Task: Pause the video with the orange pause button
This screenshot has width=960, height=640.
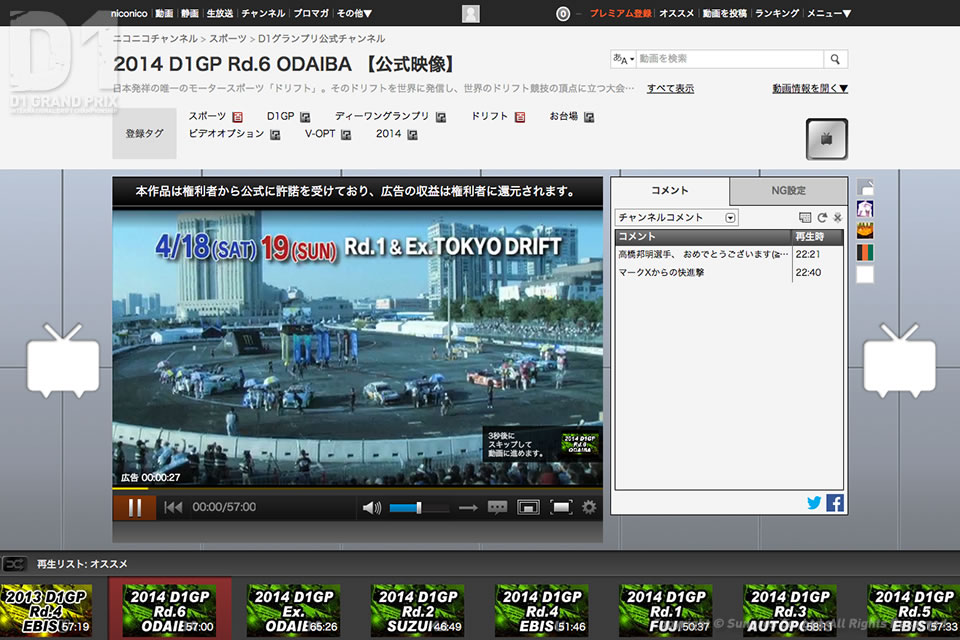Action: tap(134, 507)
